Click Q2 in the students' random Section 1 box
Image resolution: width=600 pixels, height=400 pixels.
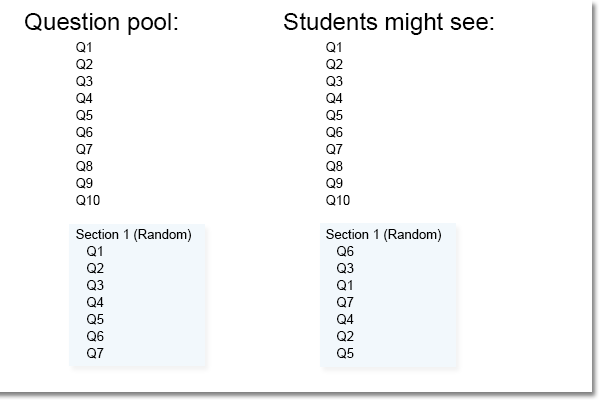pyautogui.click(x=345, y=337)
